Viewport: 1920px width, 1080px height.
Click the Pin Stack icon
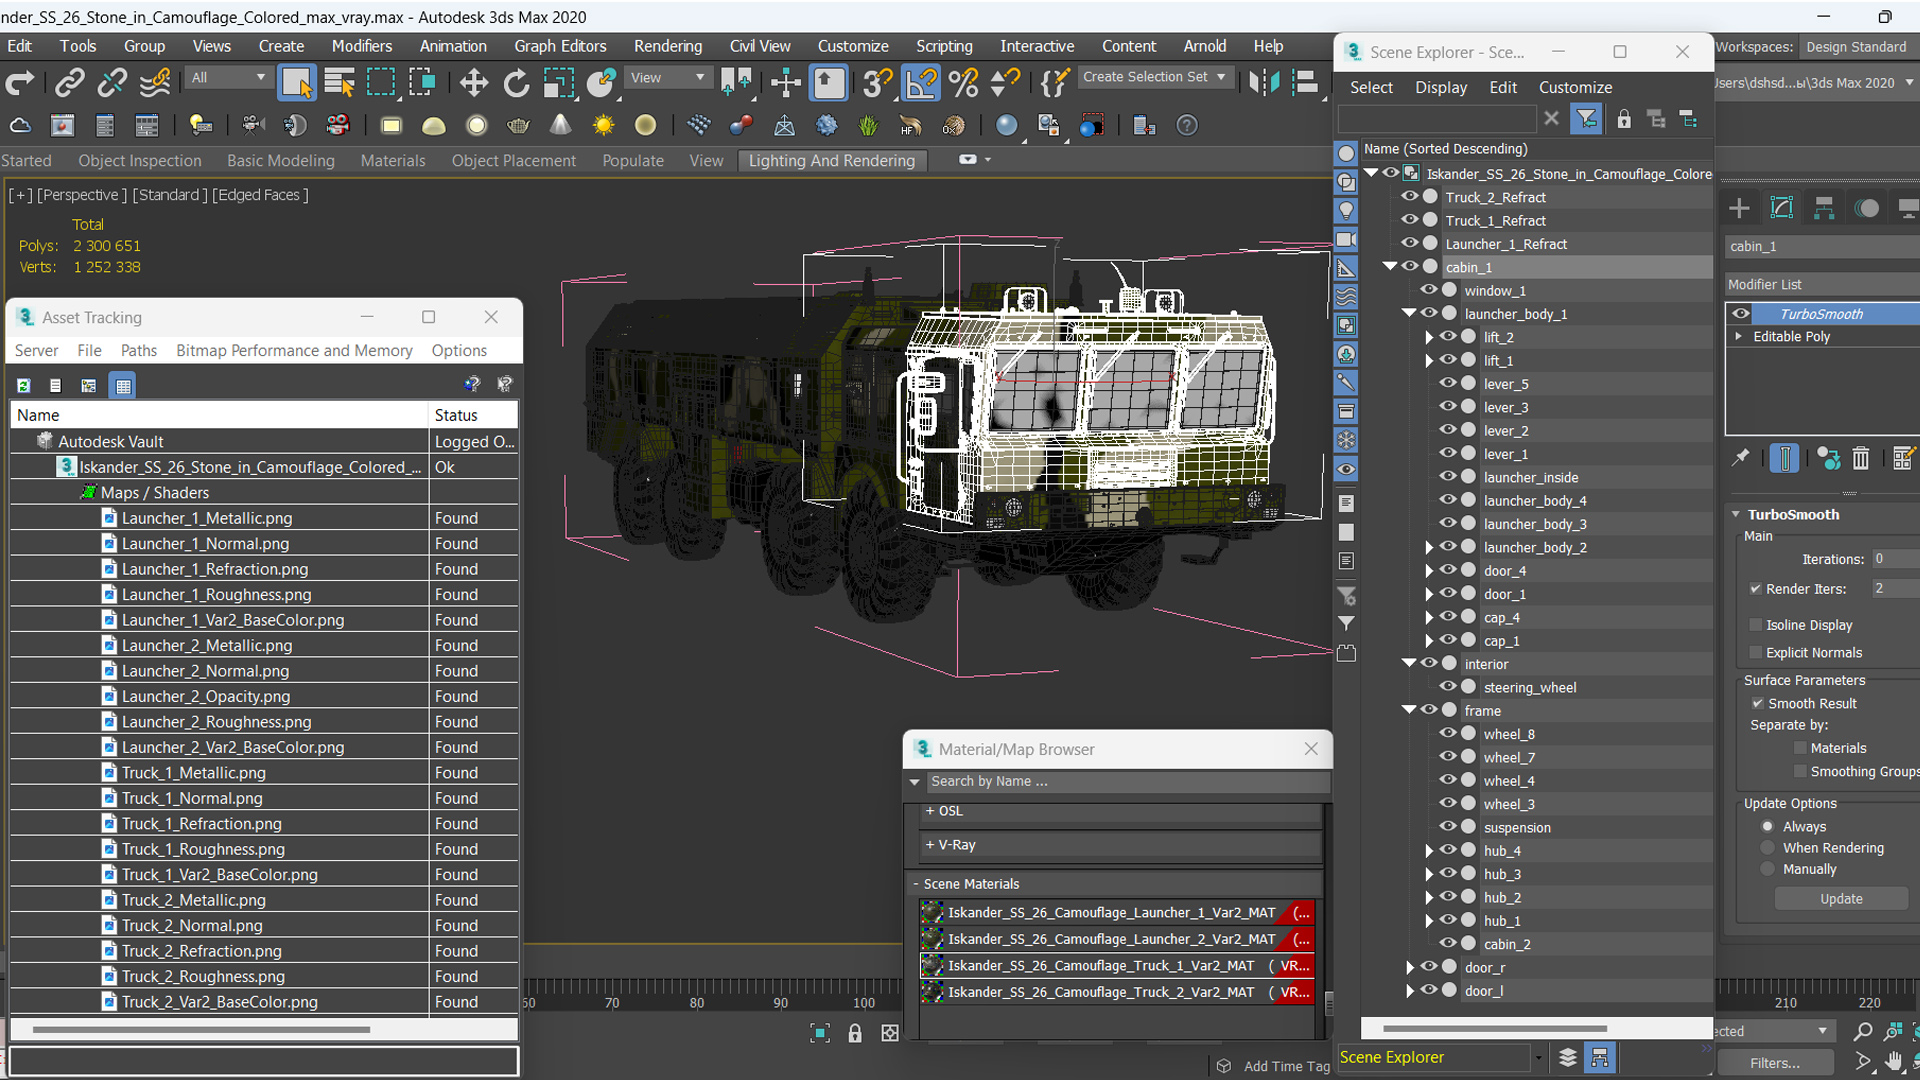point(1741,458)
